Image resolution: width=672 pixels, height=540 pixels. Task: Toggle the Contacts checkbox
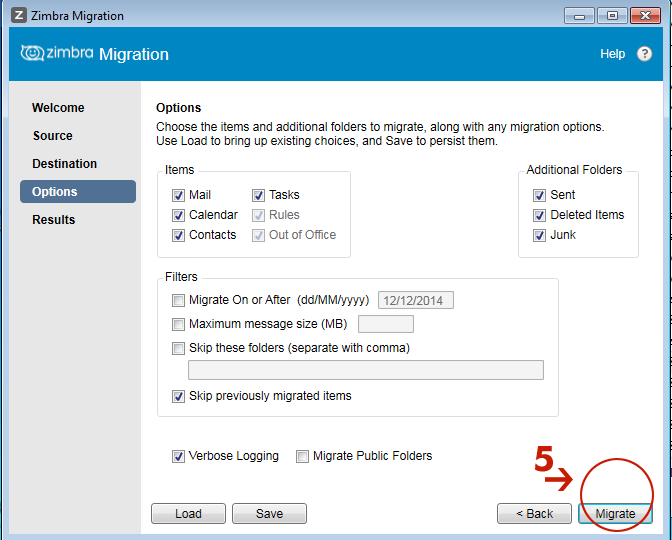tap(178, 235)
